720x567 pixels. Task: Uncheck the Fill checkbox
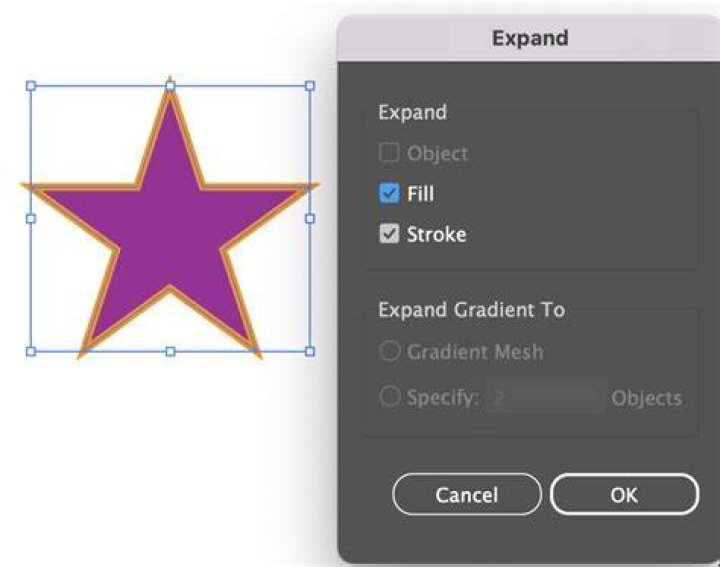click(x=389, y=193)
